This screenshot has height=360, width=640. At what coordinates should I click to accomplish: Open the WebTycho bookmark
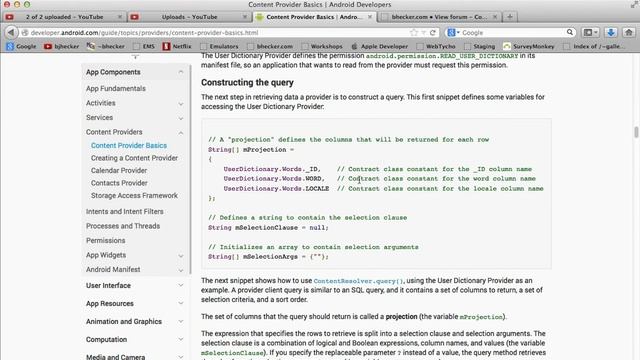[436, 47]
